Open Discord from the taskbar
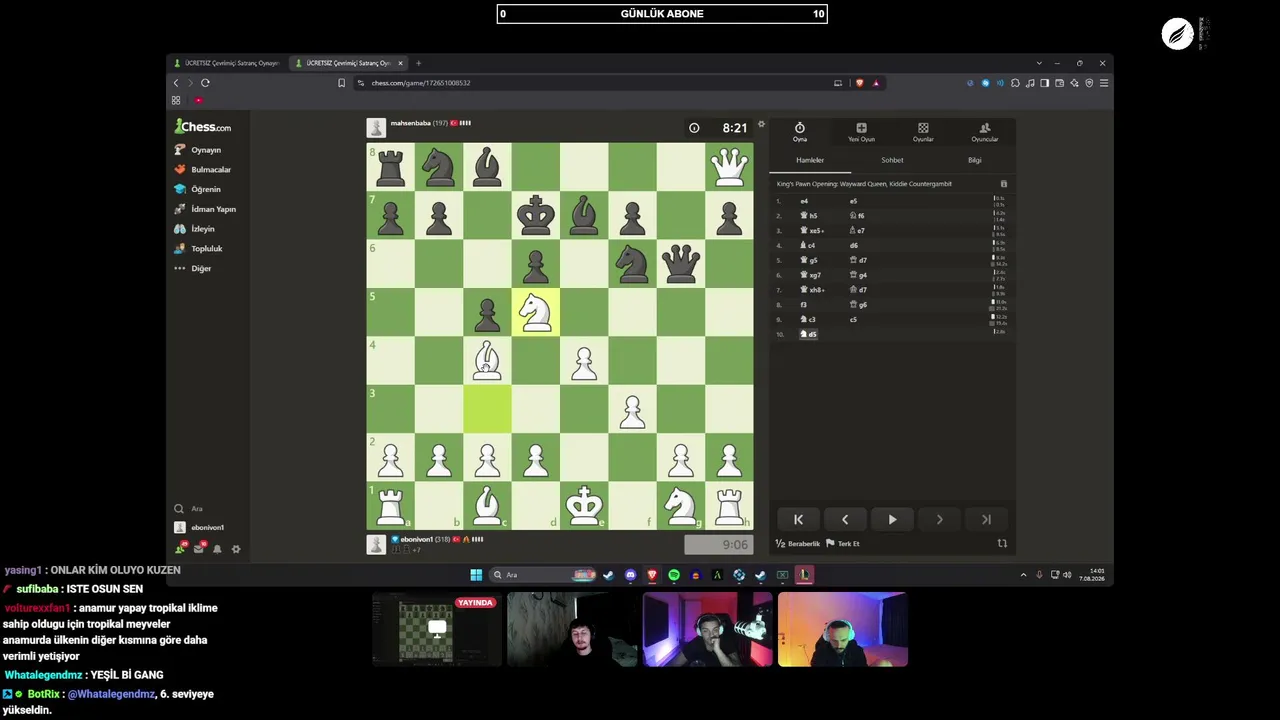Image resolution: width=1280 pixels, height=720 pixels. pos(630,575)
